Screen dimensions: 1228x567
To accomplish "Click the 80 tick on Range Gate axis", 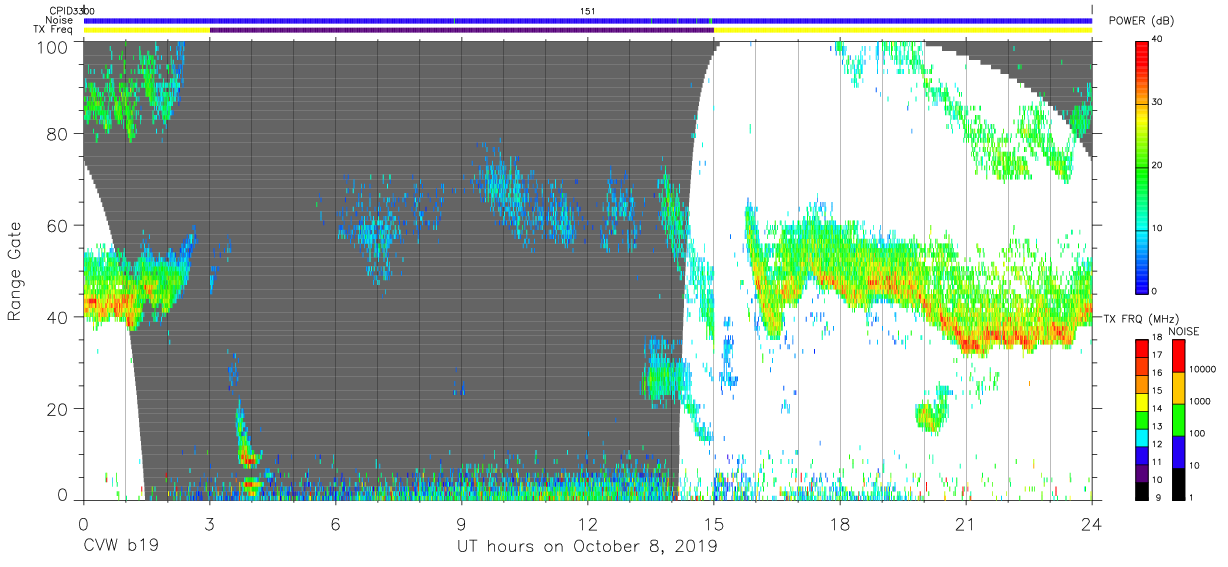I will click(58, 135).
